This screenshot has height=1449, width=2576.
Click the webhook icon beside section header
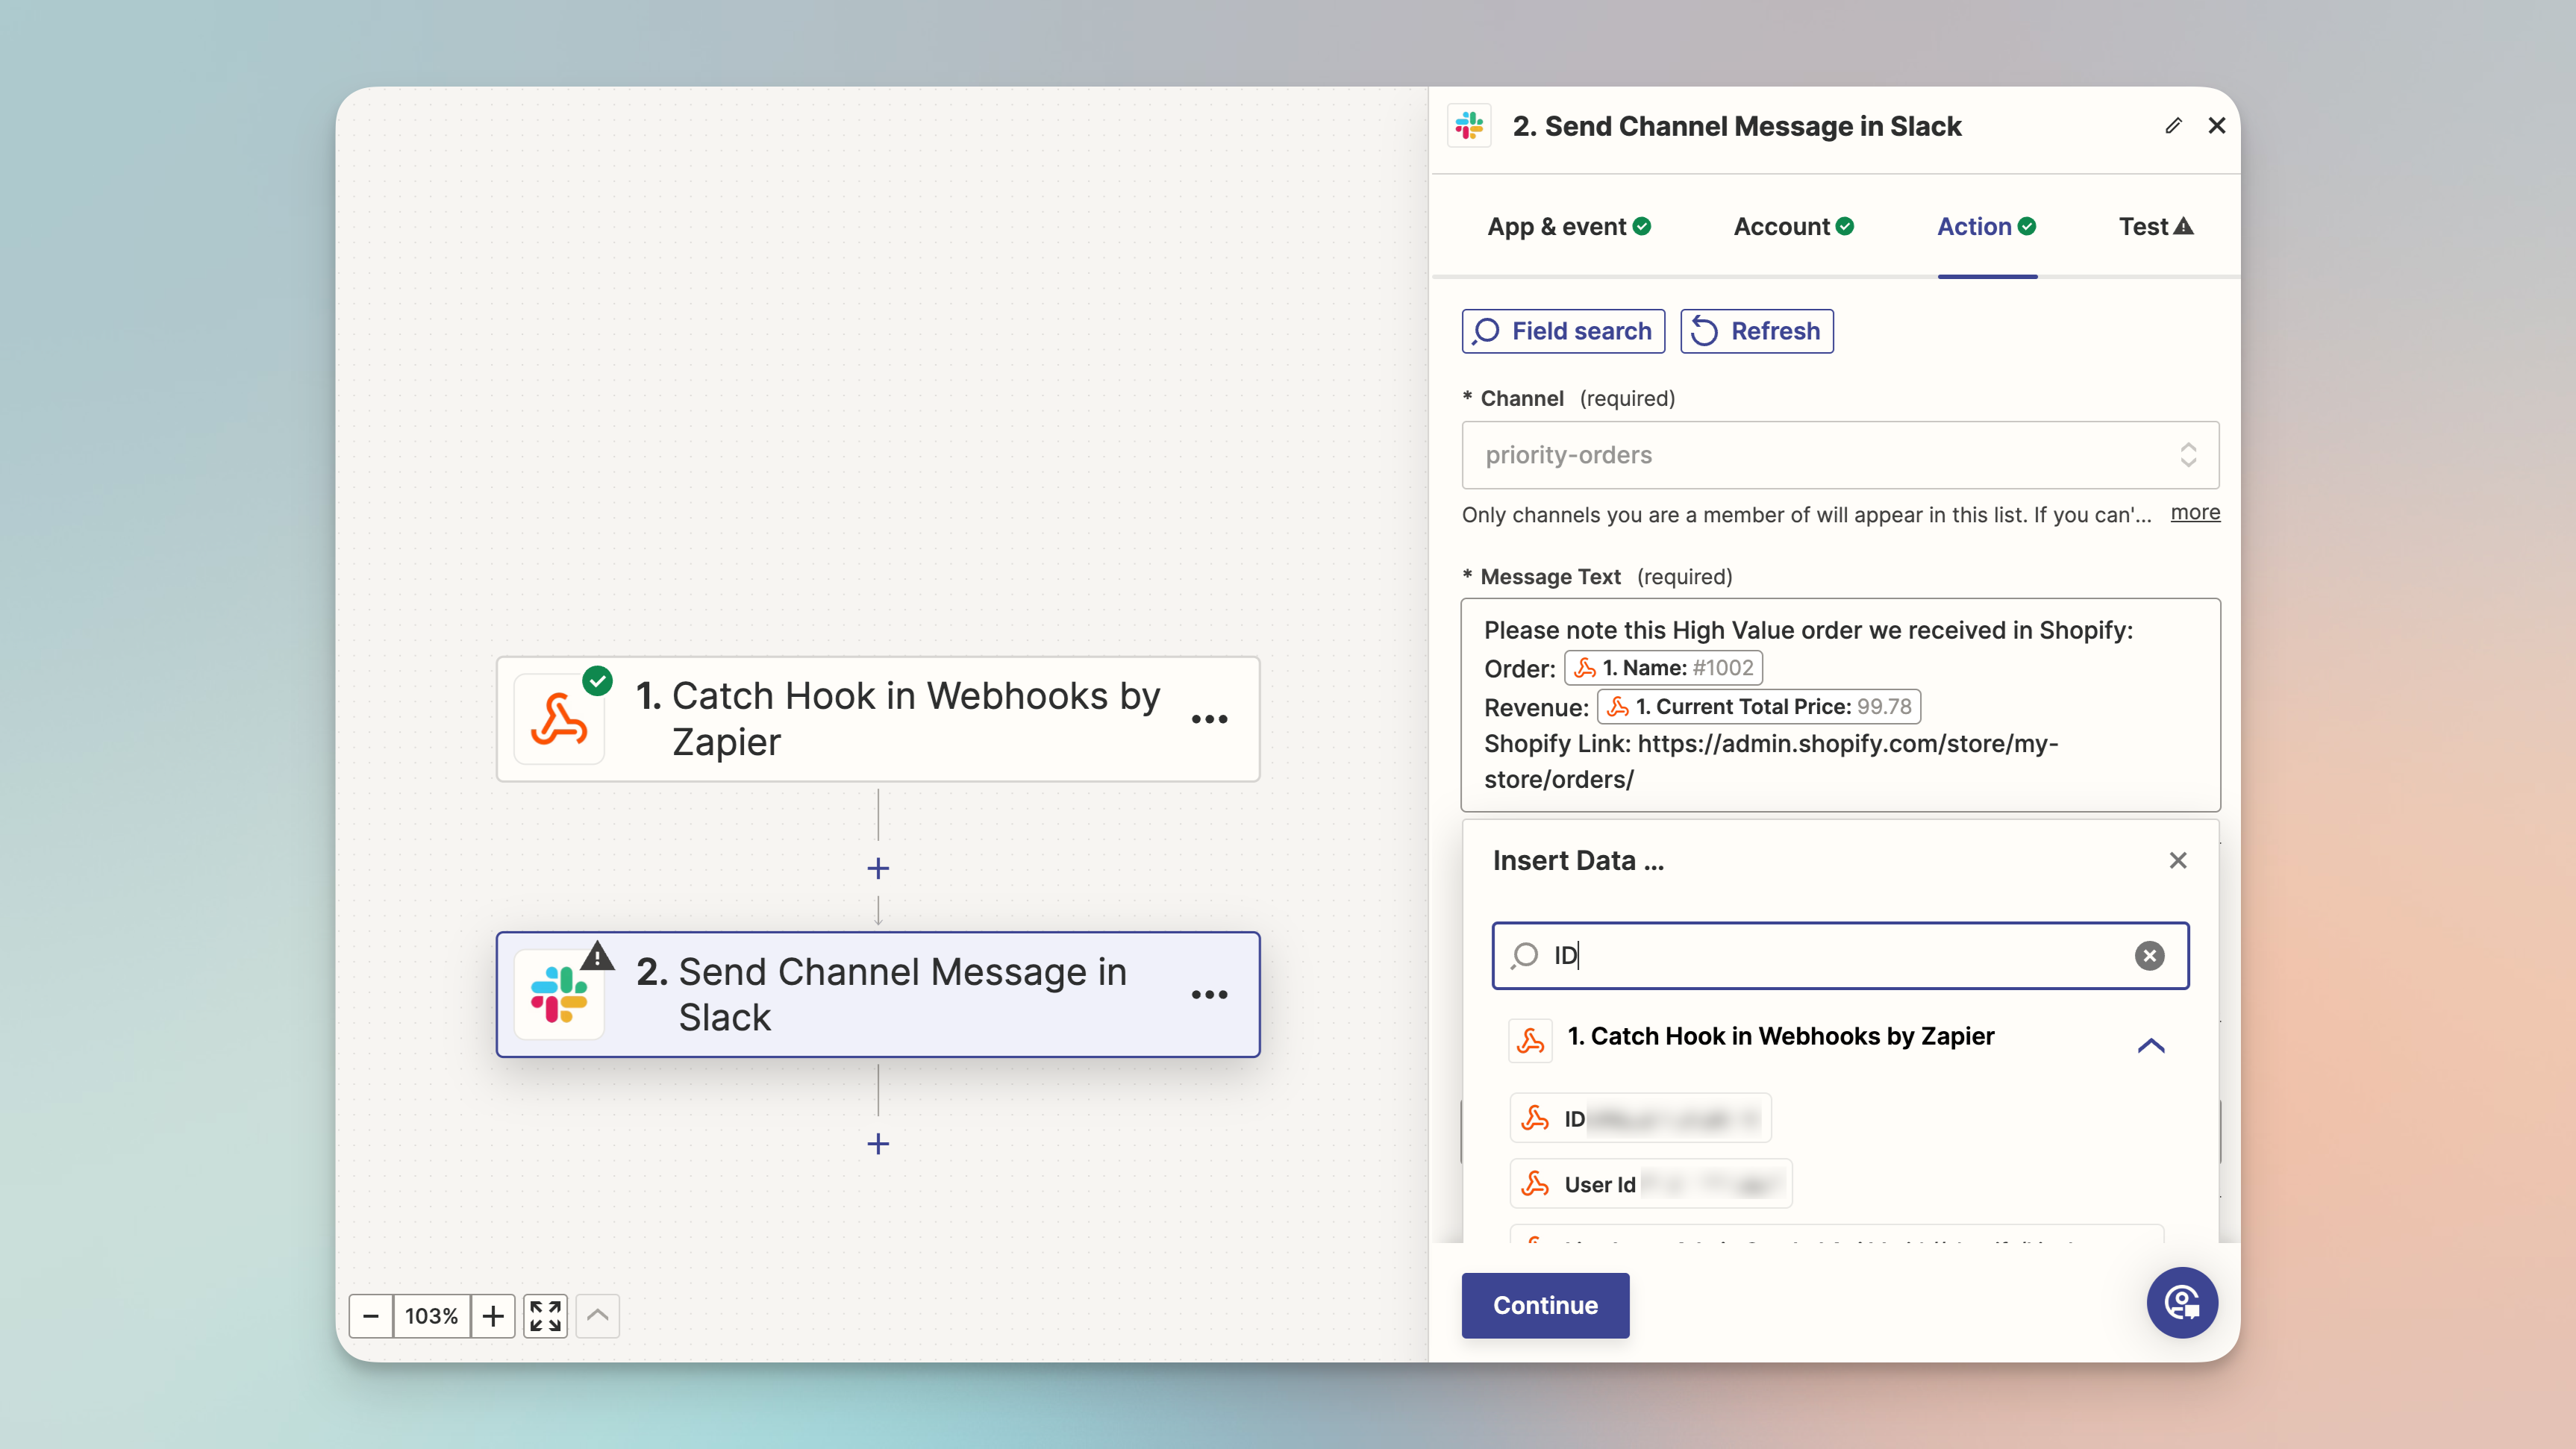tap(1530, 1042)
